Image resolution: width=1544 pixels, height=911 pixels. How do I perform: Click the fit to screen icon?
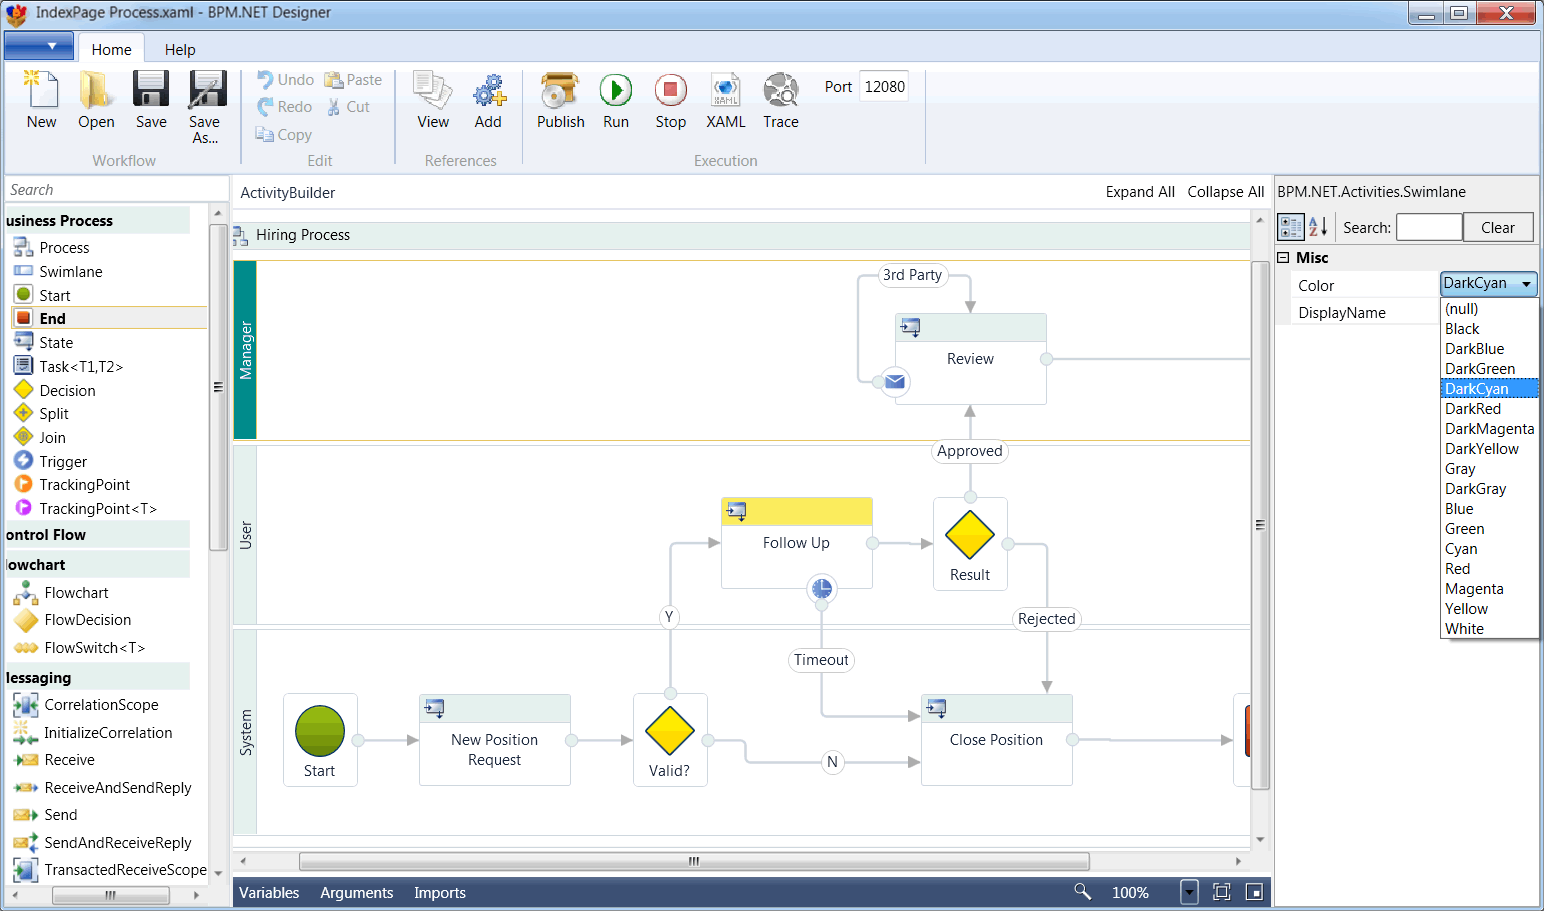pos(1221,892)
